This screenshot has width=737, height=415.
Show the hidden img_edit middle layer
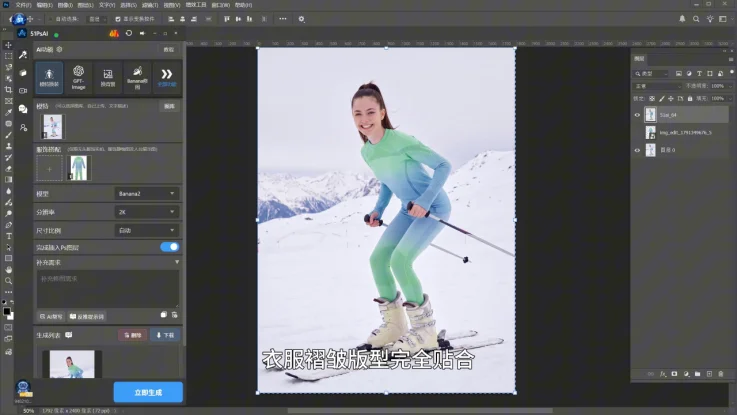click(x=637, y=133)
